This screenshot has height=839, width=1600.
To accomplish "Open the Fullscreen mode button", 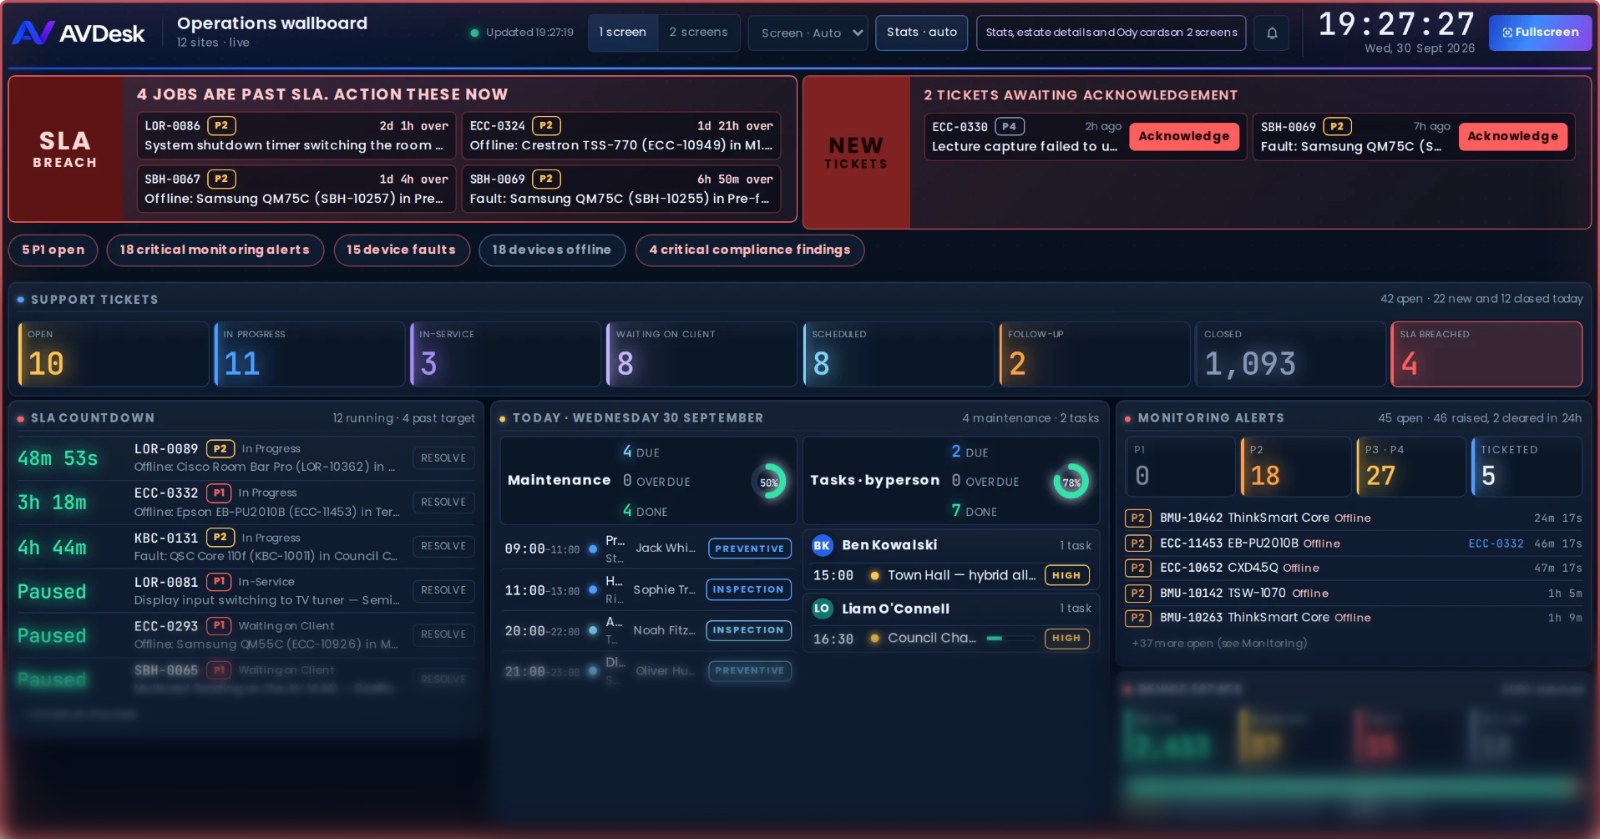I will (x=1540, y=33).
